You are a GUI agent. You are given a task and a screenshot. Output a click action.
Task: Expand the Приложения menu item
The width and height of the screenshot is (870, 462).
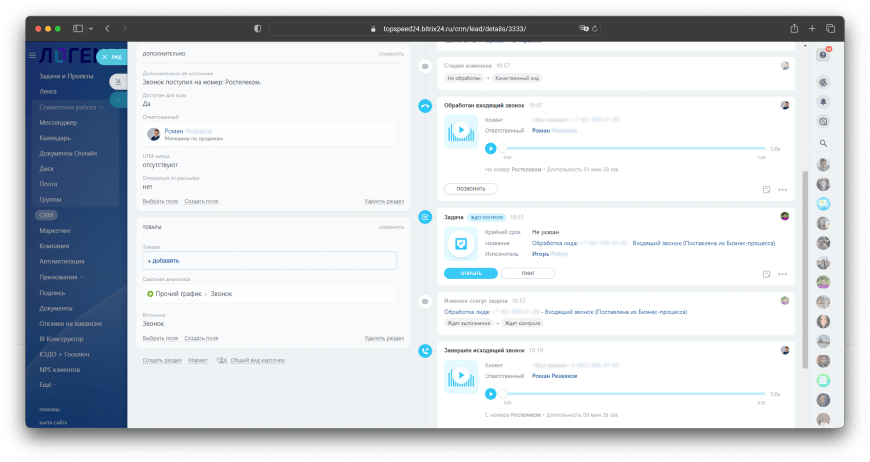62,277
